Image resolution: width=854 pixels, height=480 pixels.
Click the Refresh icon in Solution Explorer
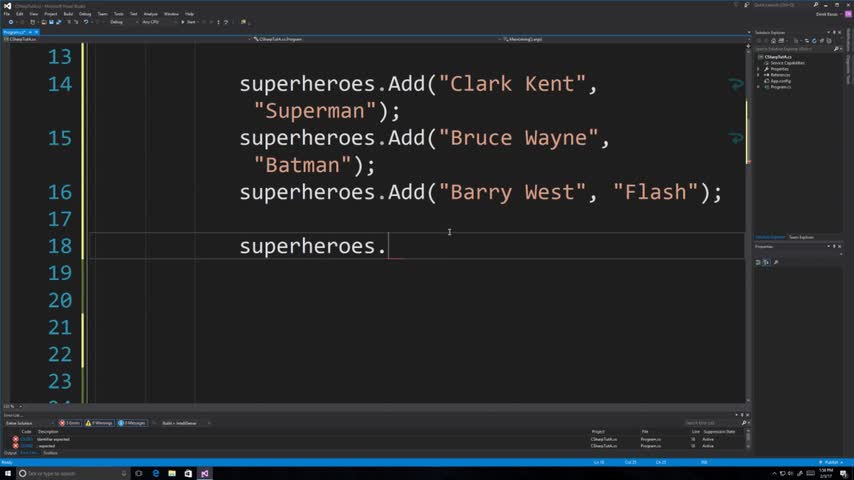814,41
